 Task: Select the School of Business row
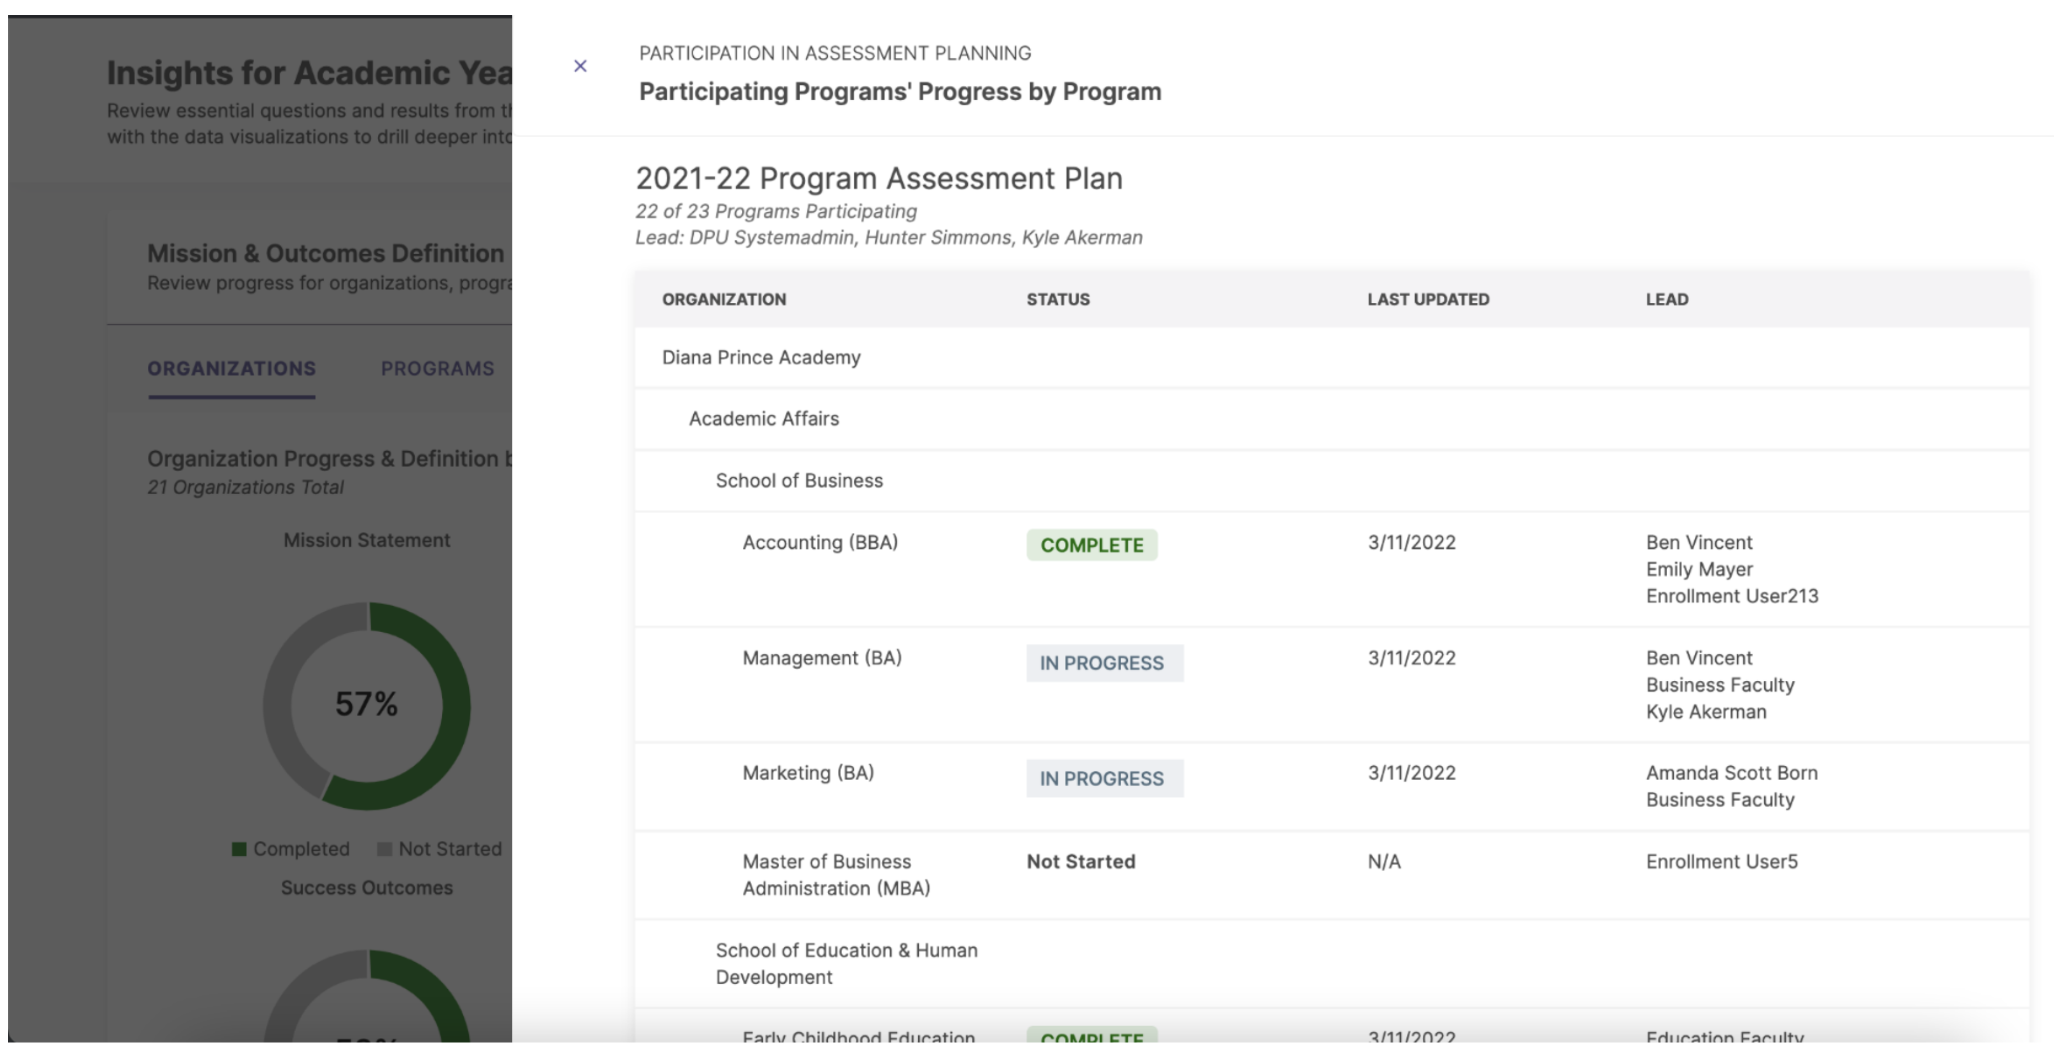1332,481
